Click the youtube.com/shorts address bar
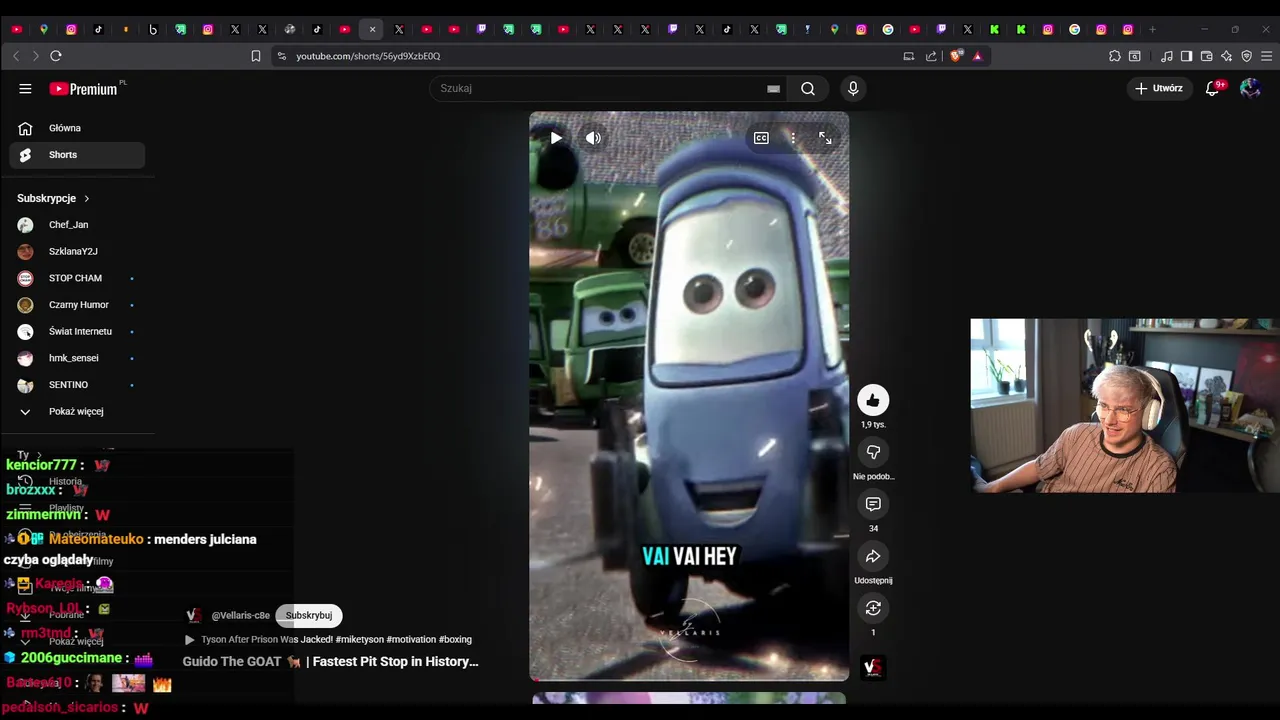1280x720 pixels. pyautogui.click(x=368, y=56)
